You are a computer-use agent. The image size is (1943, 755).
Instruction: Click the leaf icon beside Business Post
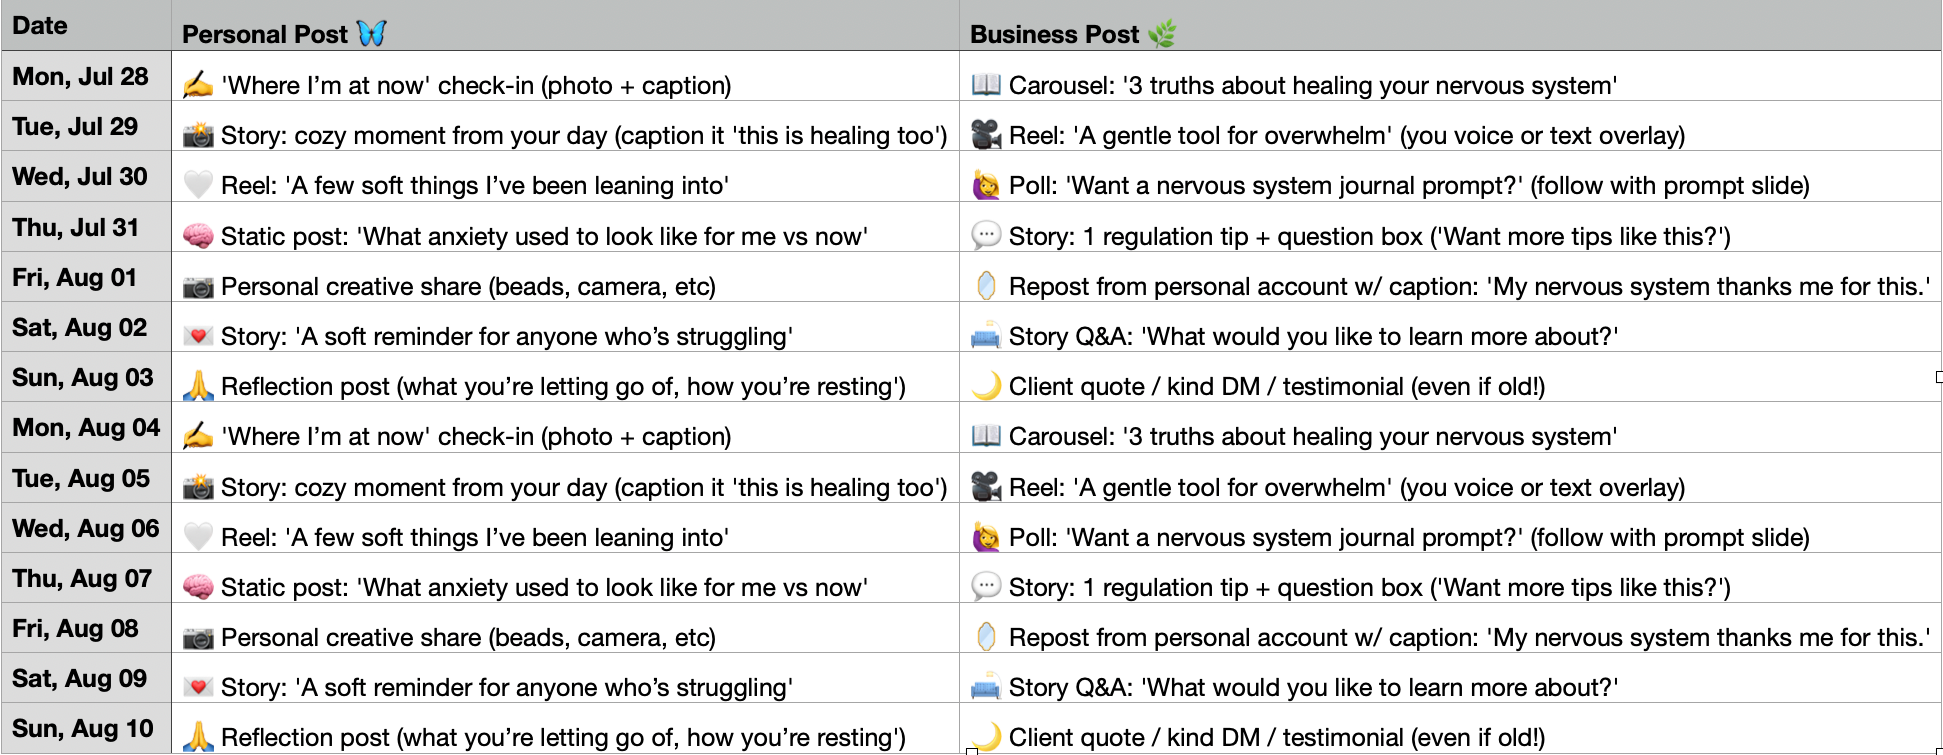coord(1162,35)
